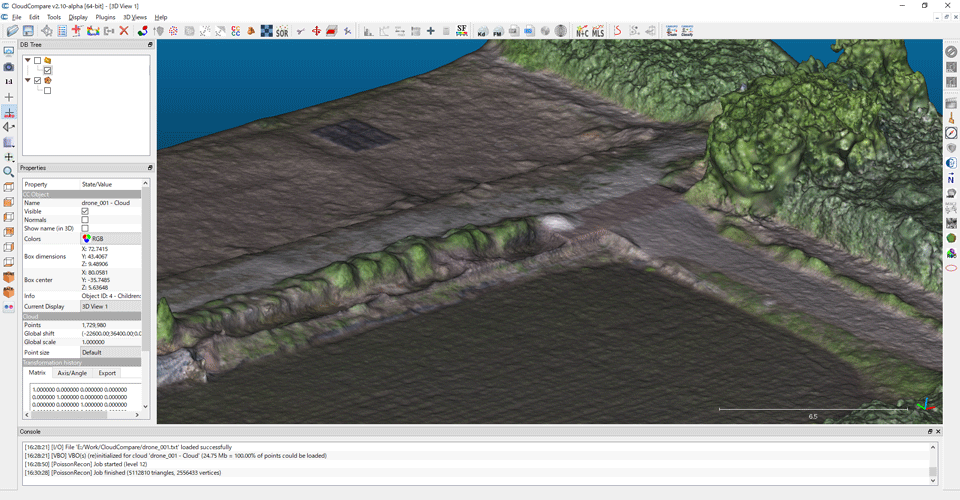
Task: Run the SOR noise filter tool
Action: 282,31
